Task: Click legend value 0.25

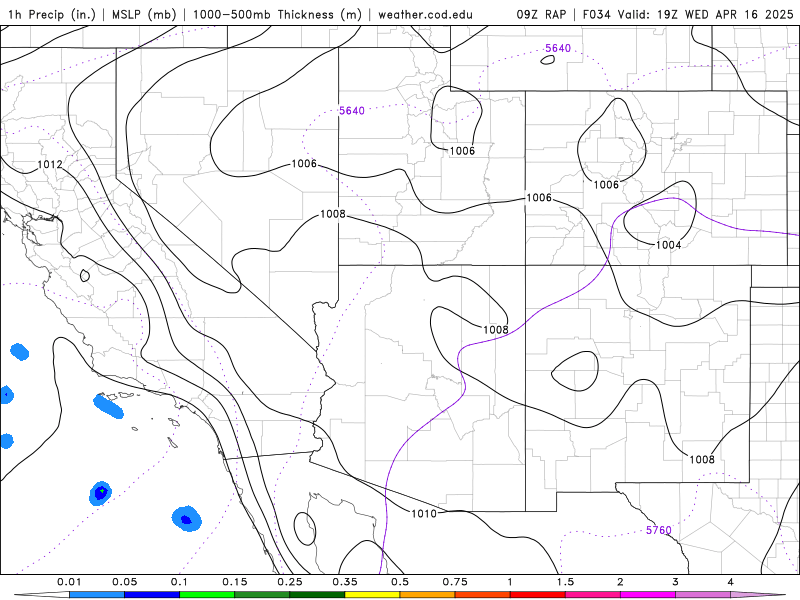Action: click(290, 582)
